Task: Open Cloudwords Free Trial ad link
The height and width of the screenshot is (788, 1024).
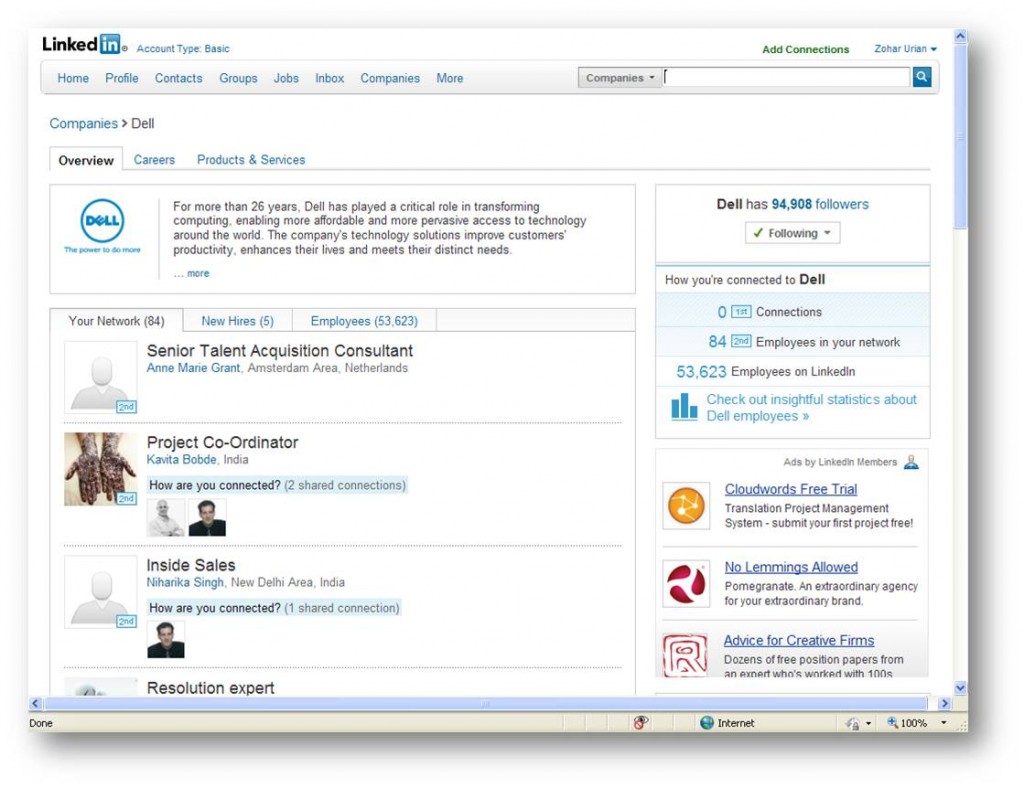Action: (x=791, y=489)
